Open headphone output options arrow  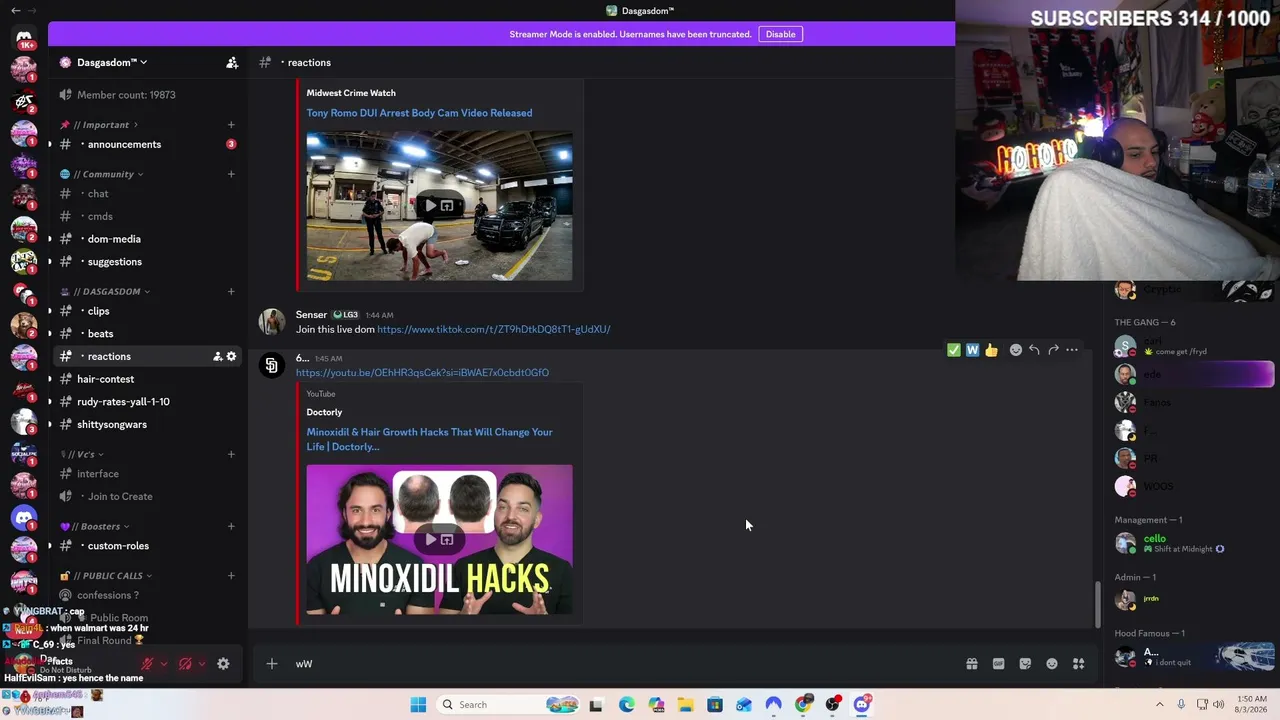(x=201, y=663)
